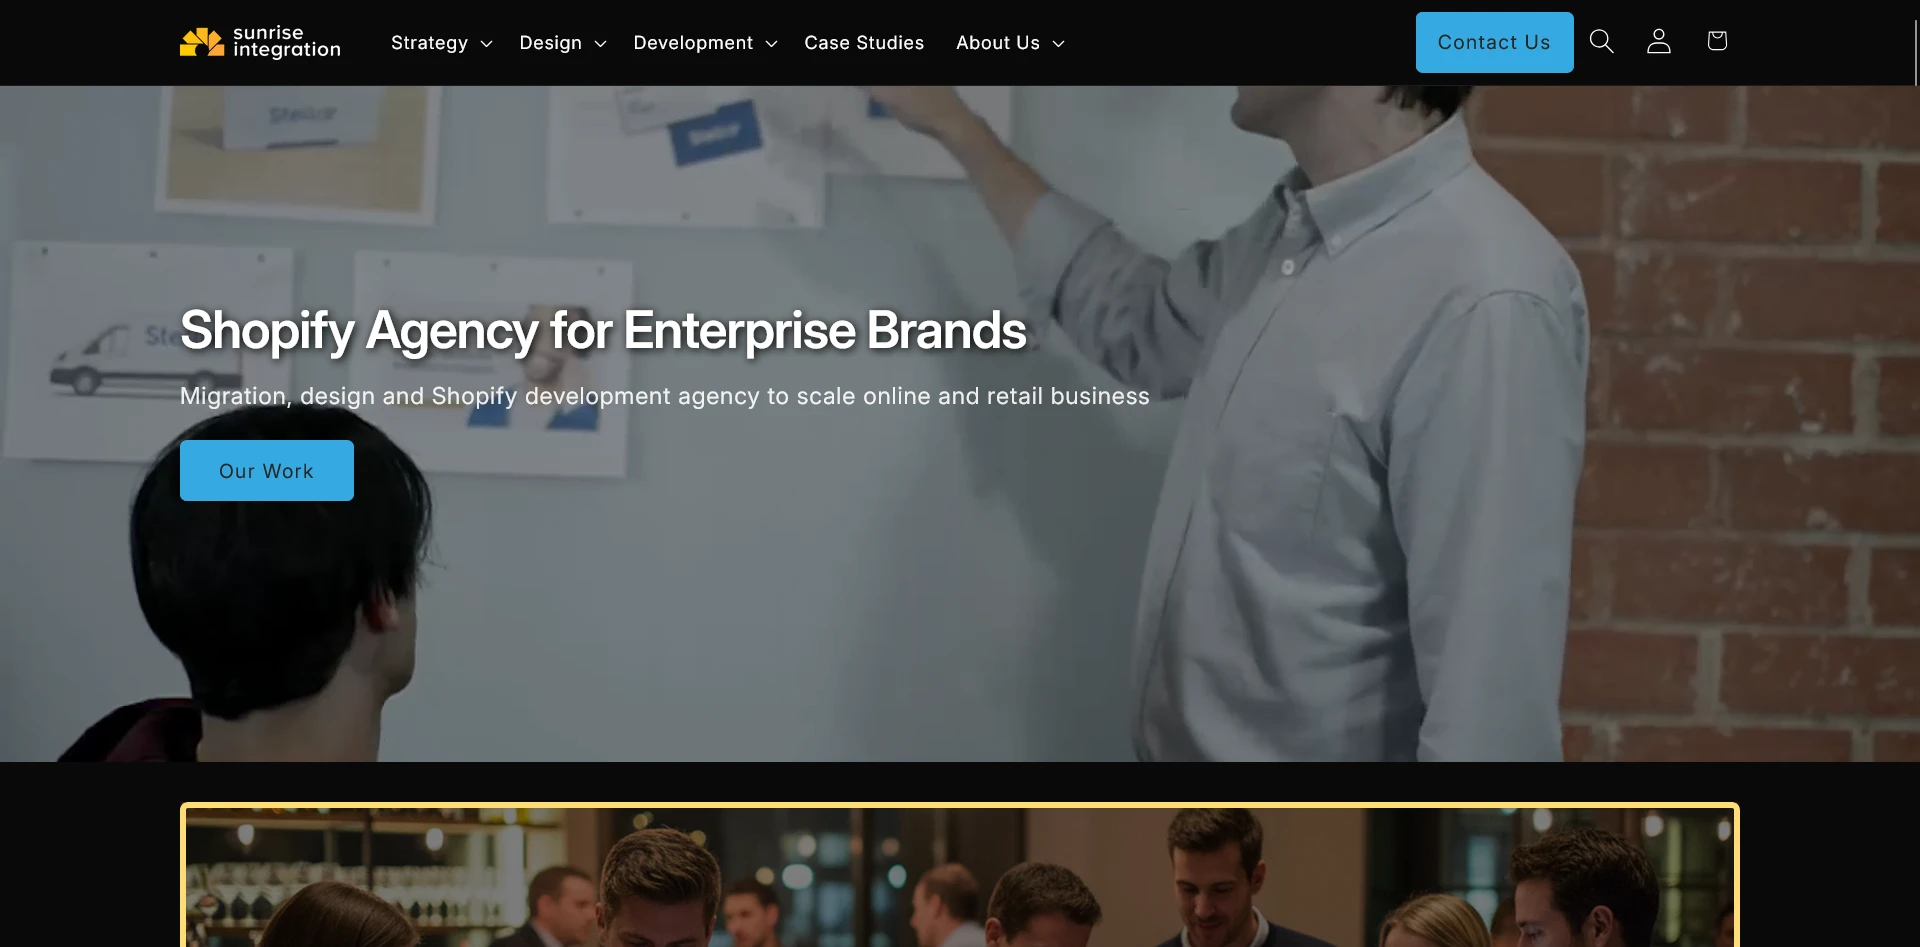1920x947 pixels.
Task: Click the Shopify Agency for Enterprise Brands heading
Action: point(603,331)
